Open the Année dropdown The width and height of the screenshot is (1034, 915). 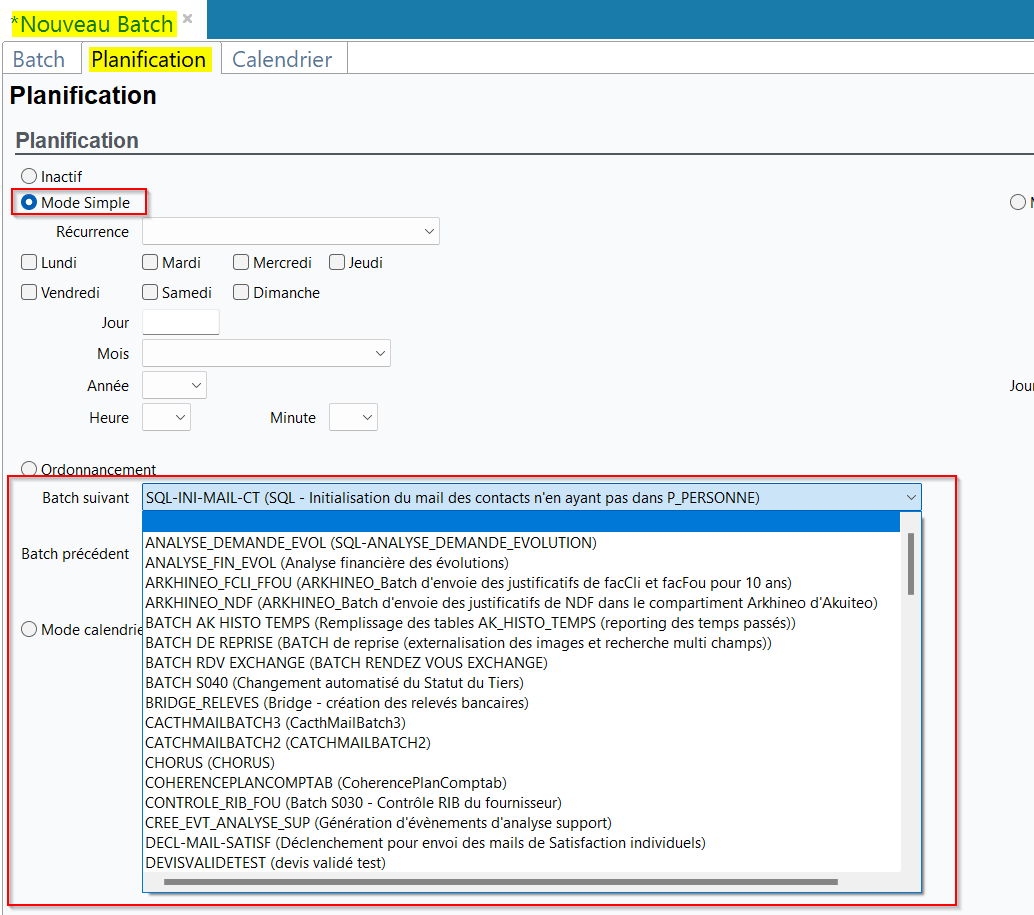coord(196,386)
